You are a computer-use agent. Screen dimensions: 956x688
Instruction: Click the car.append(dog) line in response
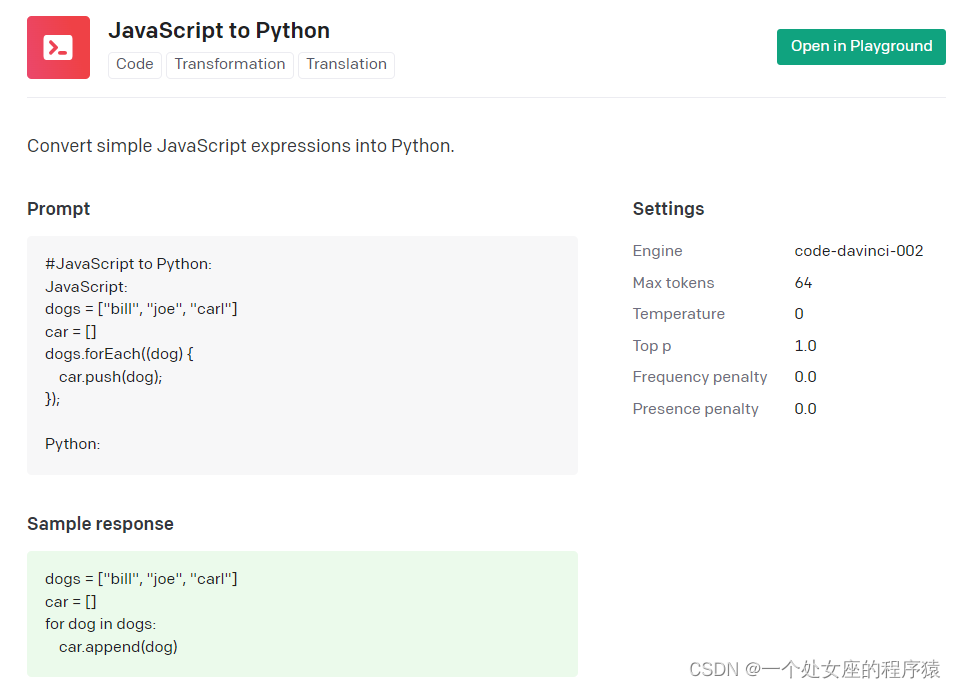pos(118,647)
